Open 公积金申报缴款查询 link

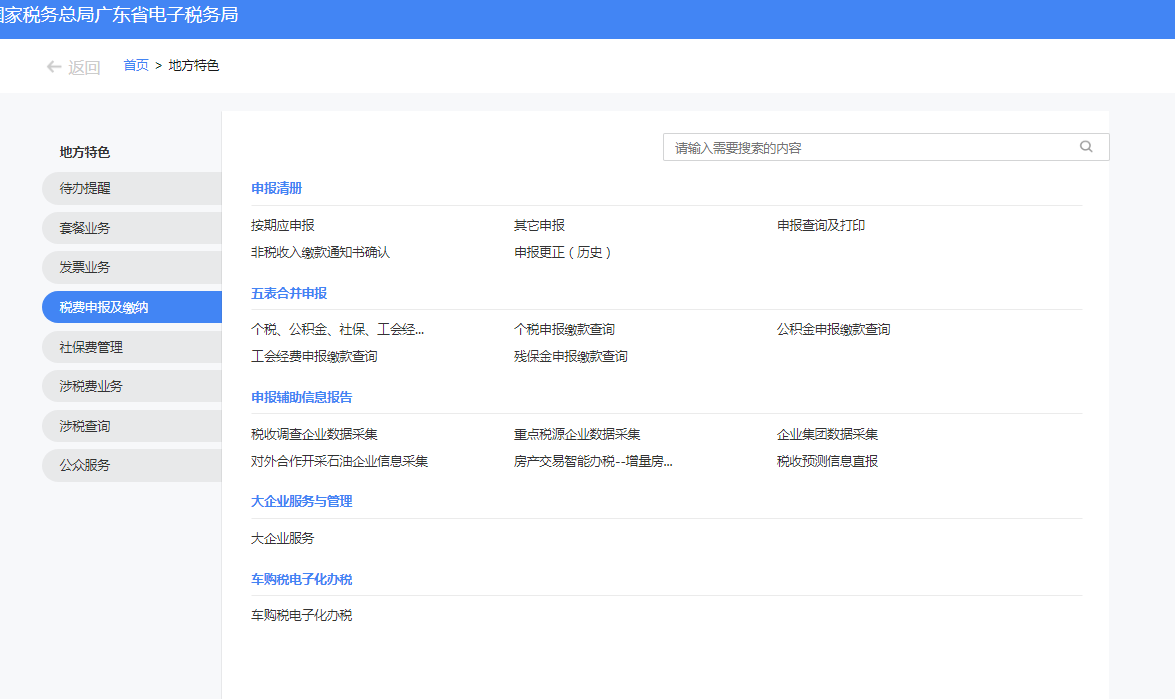click(833, 330)
